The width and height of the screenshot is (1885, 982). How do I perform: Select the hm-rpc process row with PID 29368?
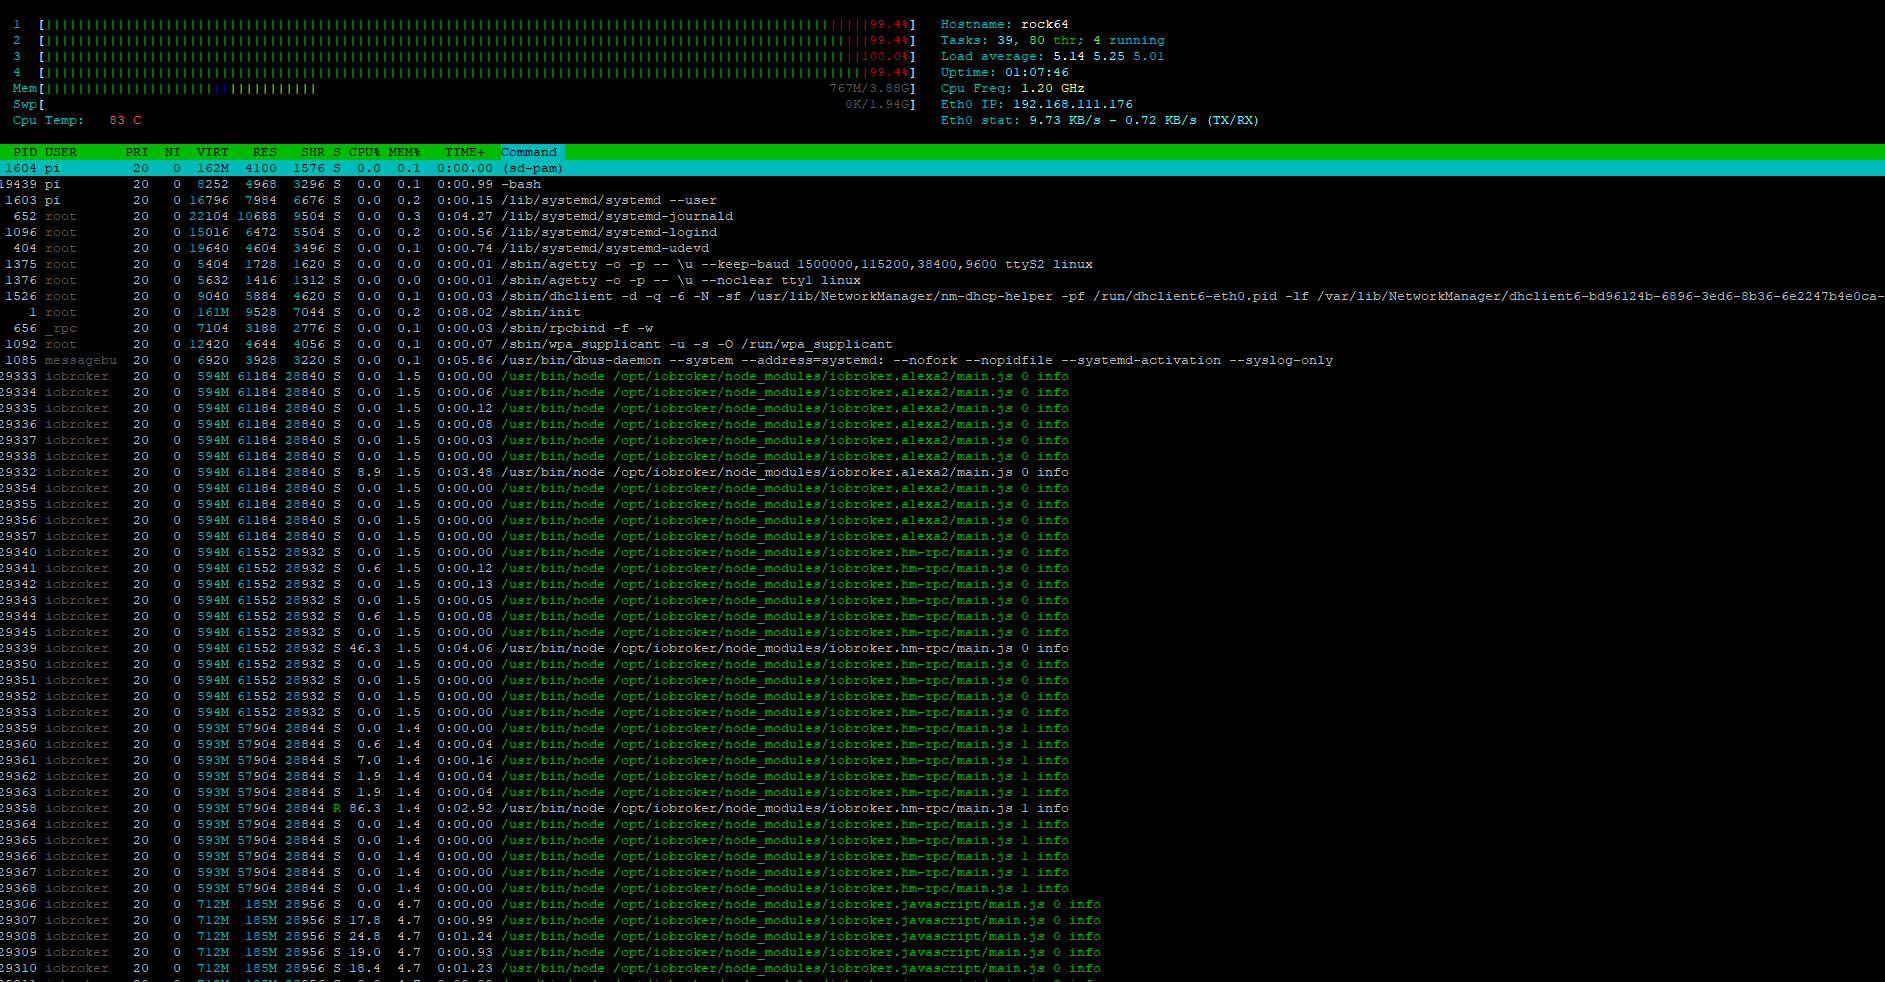(x=942, y=888)
